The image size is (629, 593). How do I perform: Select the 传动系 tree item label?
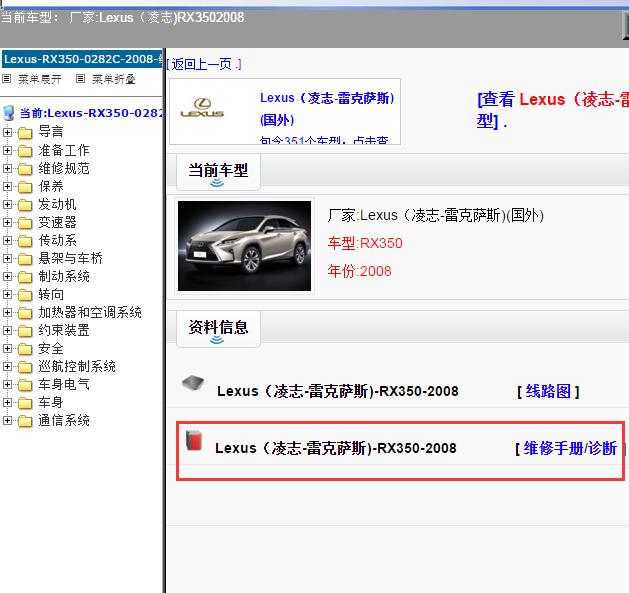58,241
